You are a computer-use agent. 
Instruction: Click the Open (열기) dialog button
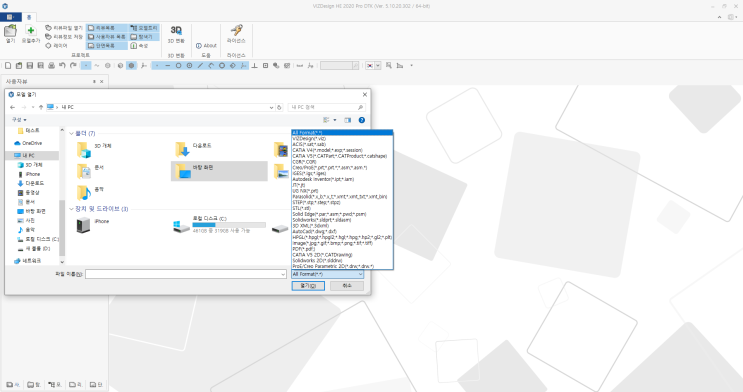click(x=308, y=286)
